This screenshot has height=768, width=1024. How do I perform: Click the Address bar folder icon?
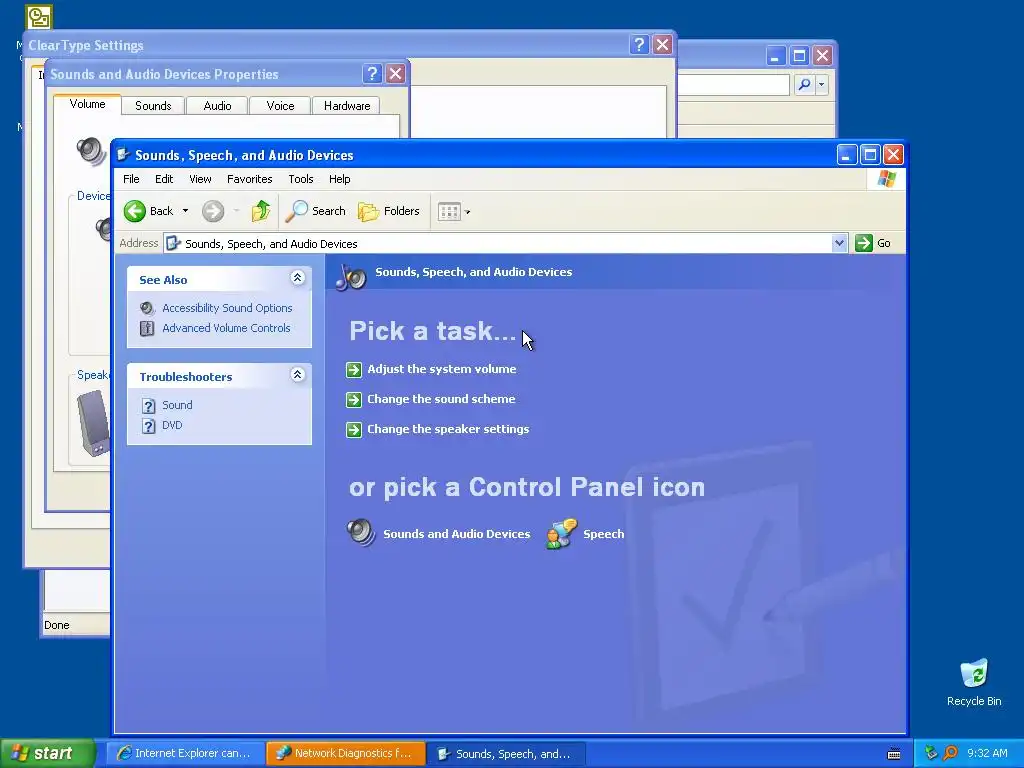pyautogui.click(x=173, y=243)
